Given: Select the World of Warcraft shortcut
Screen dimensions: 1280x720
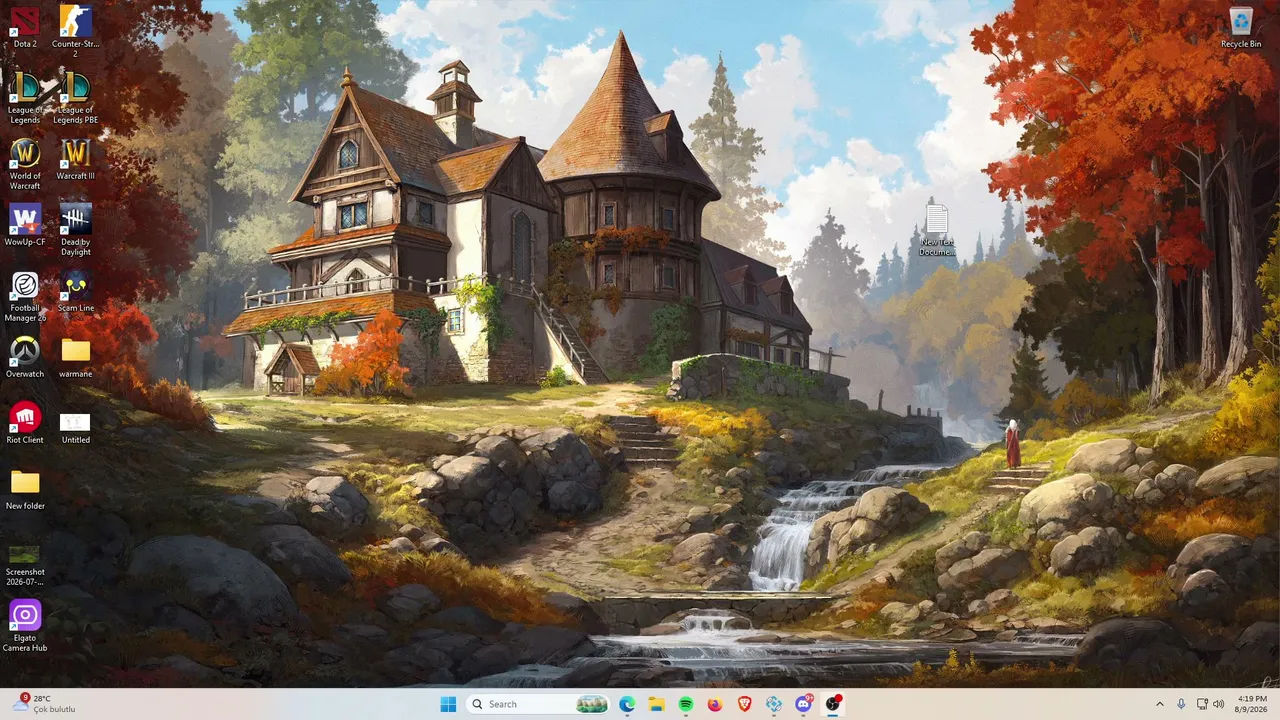Looking at the screenshot, I should 25,164.
